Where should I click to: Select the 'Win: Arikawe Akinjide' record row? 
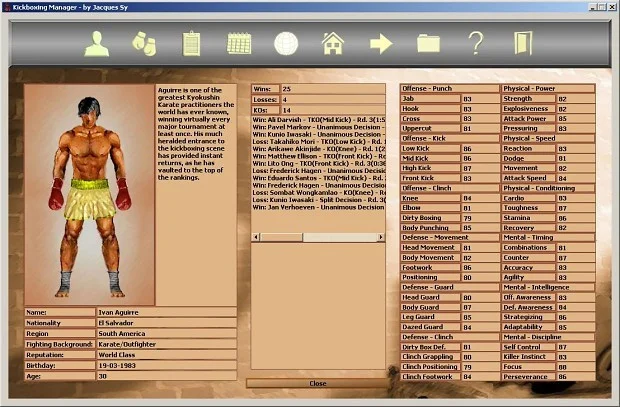click(319, 149)
